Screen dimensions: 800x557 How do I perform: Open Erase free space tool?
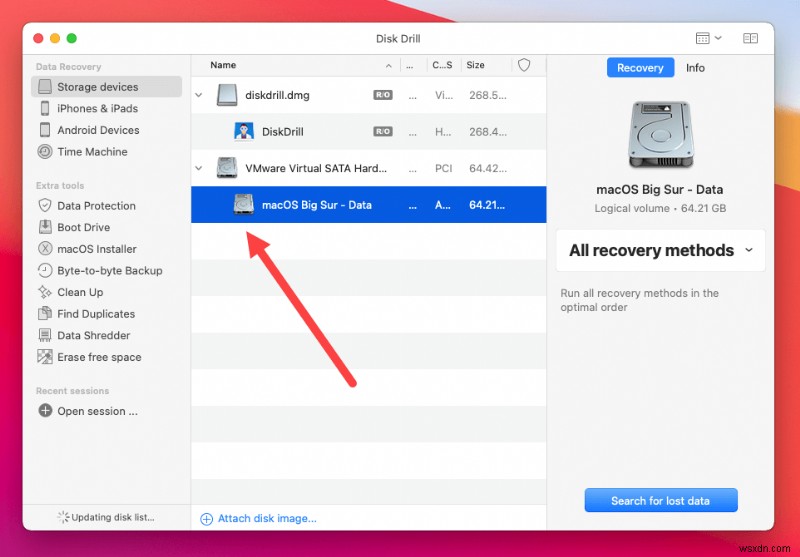99,357
